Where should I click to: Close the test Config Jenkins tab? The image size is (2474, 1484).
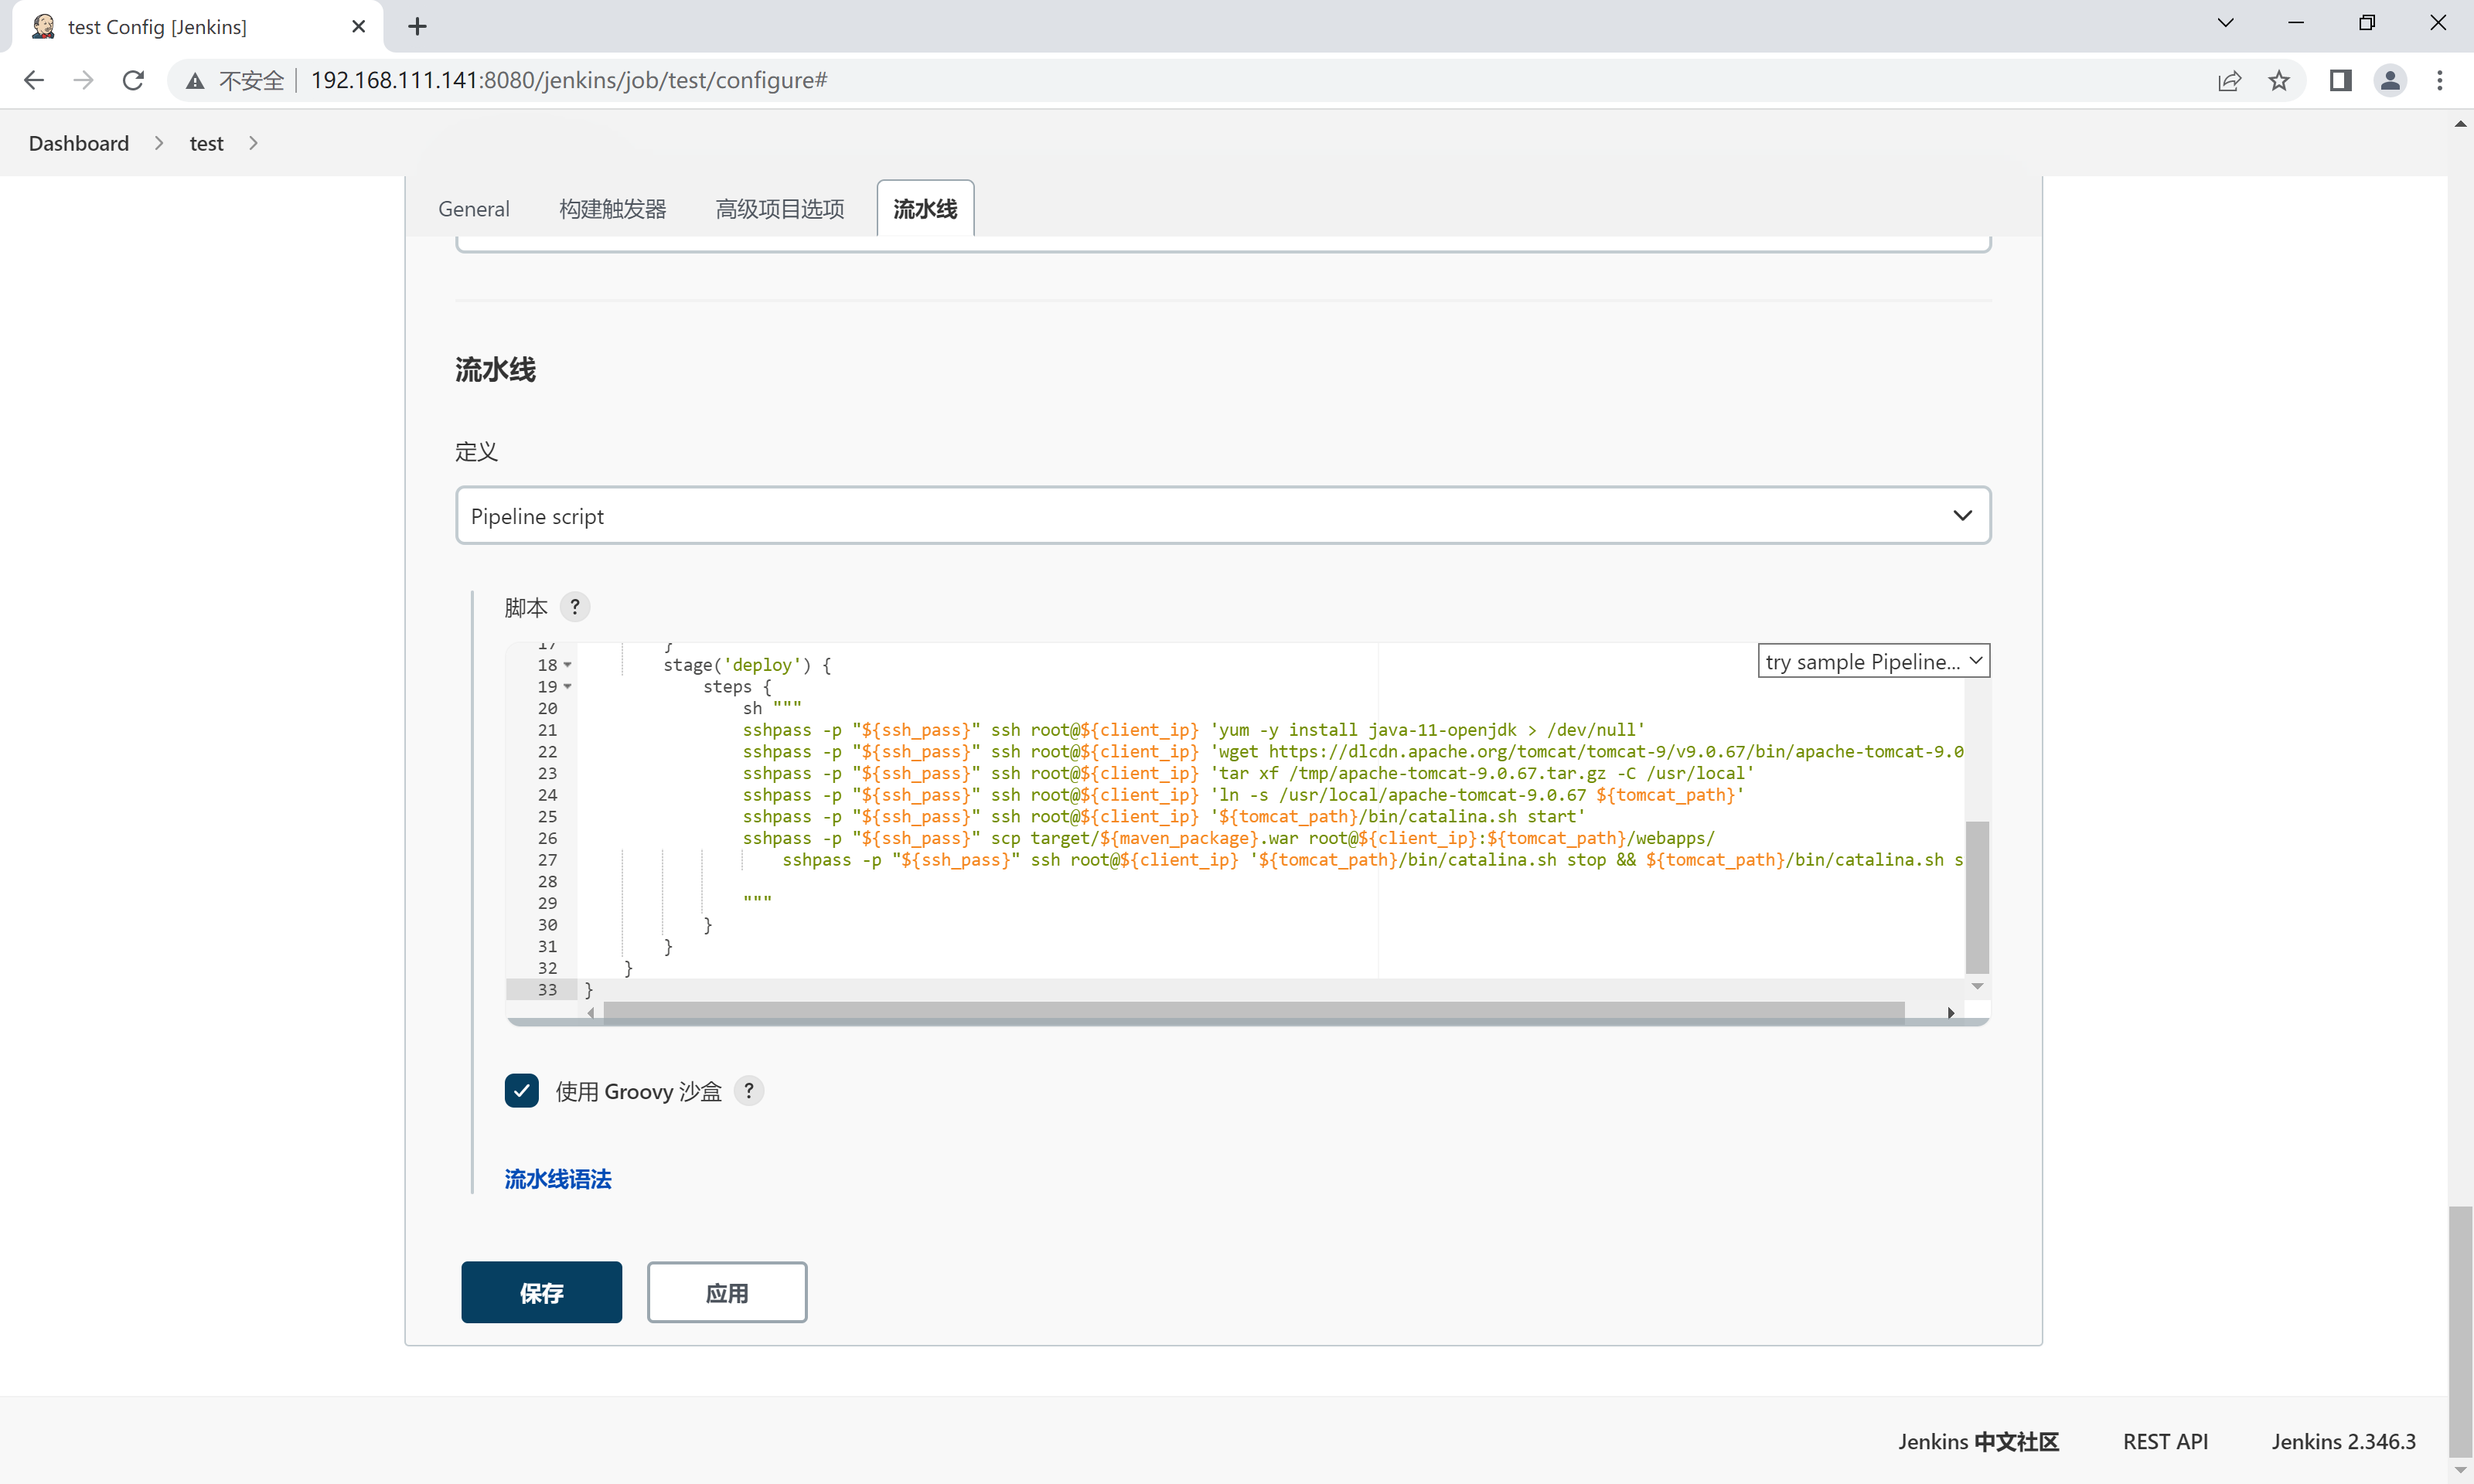[359, 26]
